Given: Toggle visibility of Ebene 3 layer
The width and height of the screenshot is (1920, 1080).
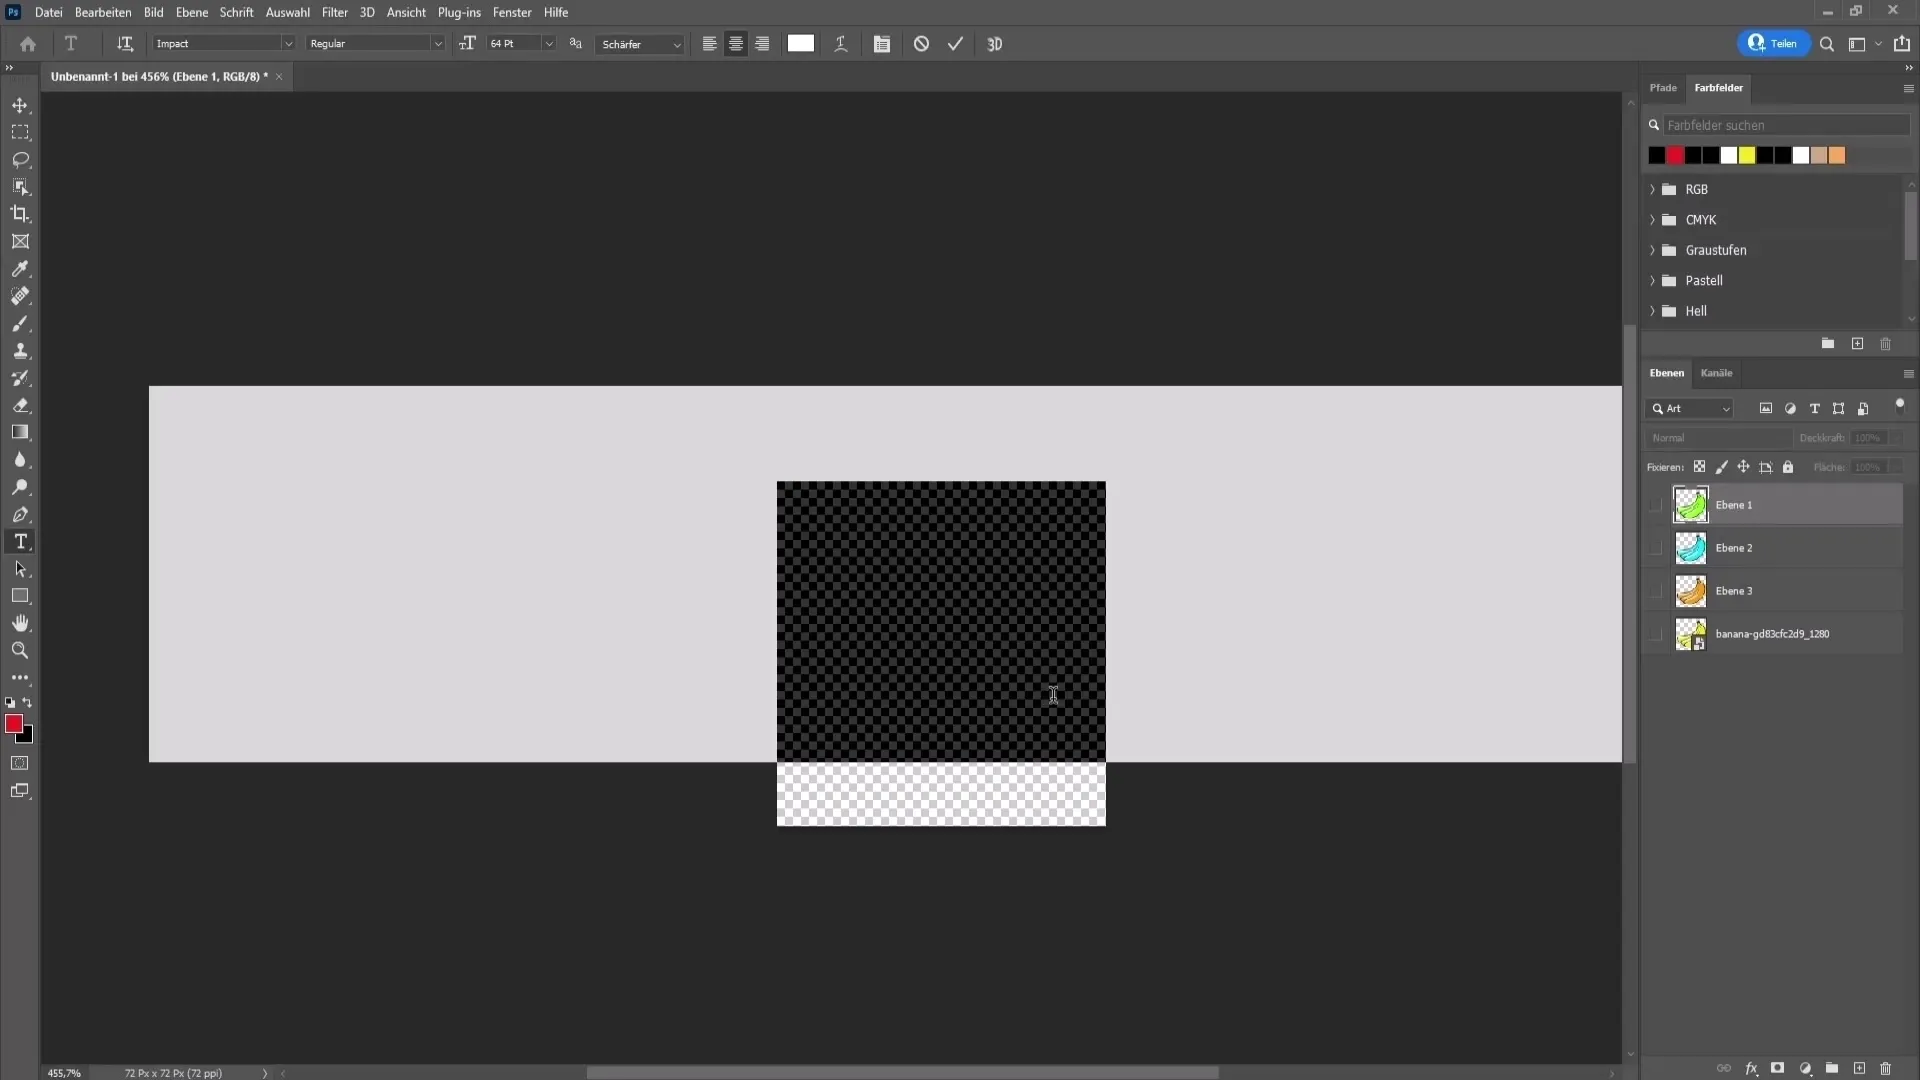Looking at the screenshot, I should pos(1655,591).
